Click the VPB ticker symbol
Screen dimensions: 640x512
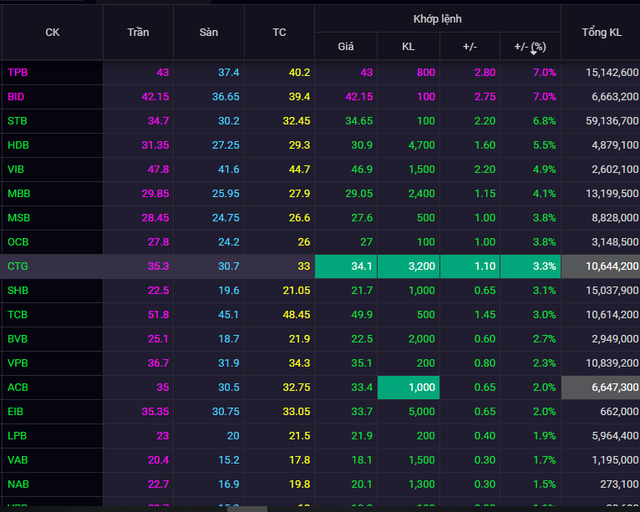click(18, 363)
